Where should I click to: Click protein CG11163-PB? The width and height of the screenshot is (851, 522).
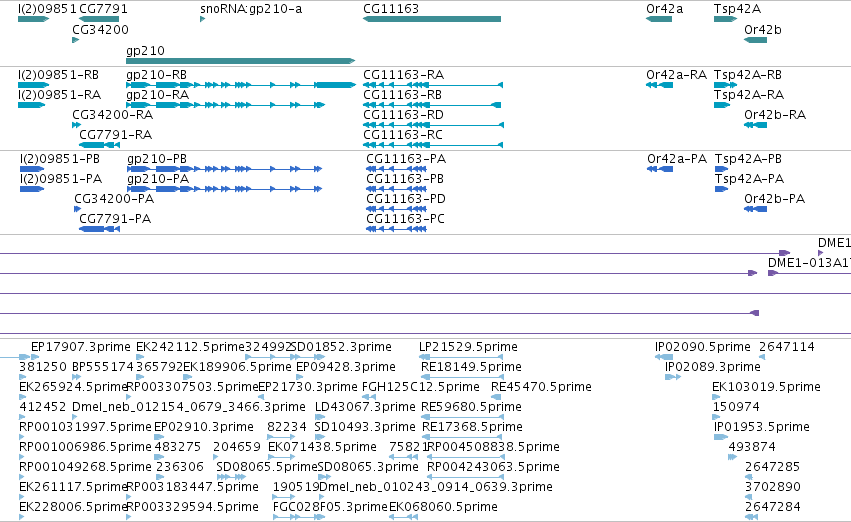396,189
